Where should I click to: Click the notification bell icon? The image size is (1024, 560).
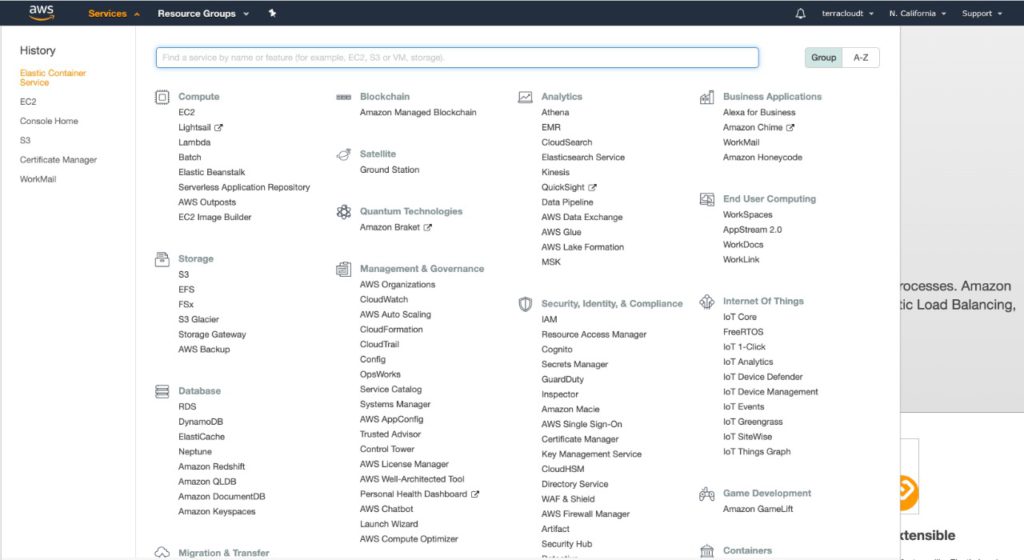point(800,14)
